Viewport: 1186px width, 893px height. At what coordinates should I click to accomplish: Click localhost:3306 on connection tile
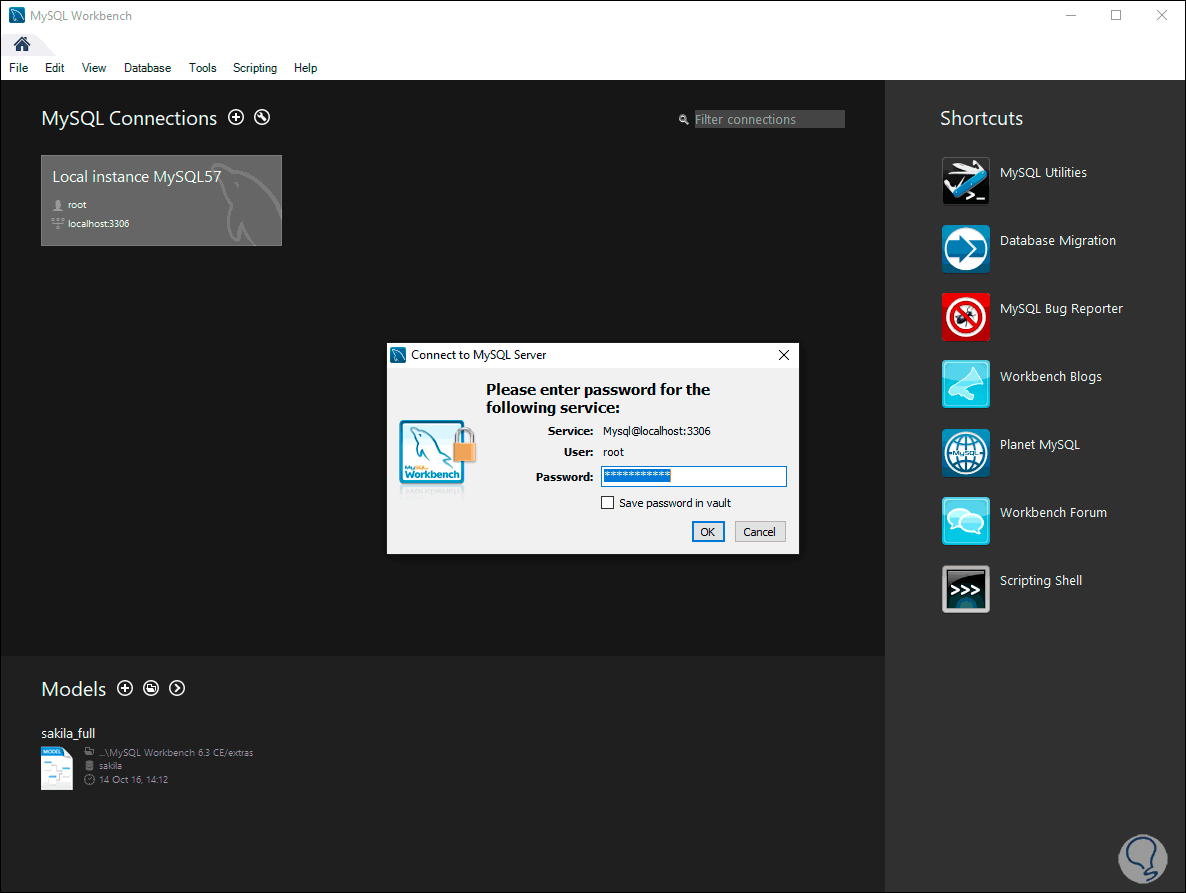pyautogui.click(x=98, y=224)
